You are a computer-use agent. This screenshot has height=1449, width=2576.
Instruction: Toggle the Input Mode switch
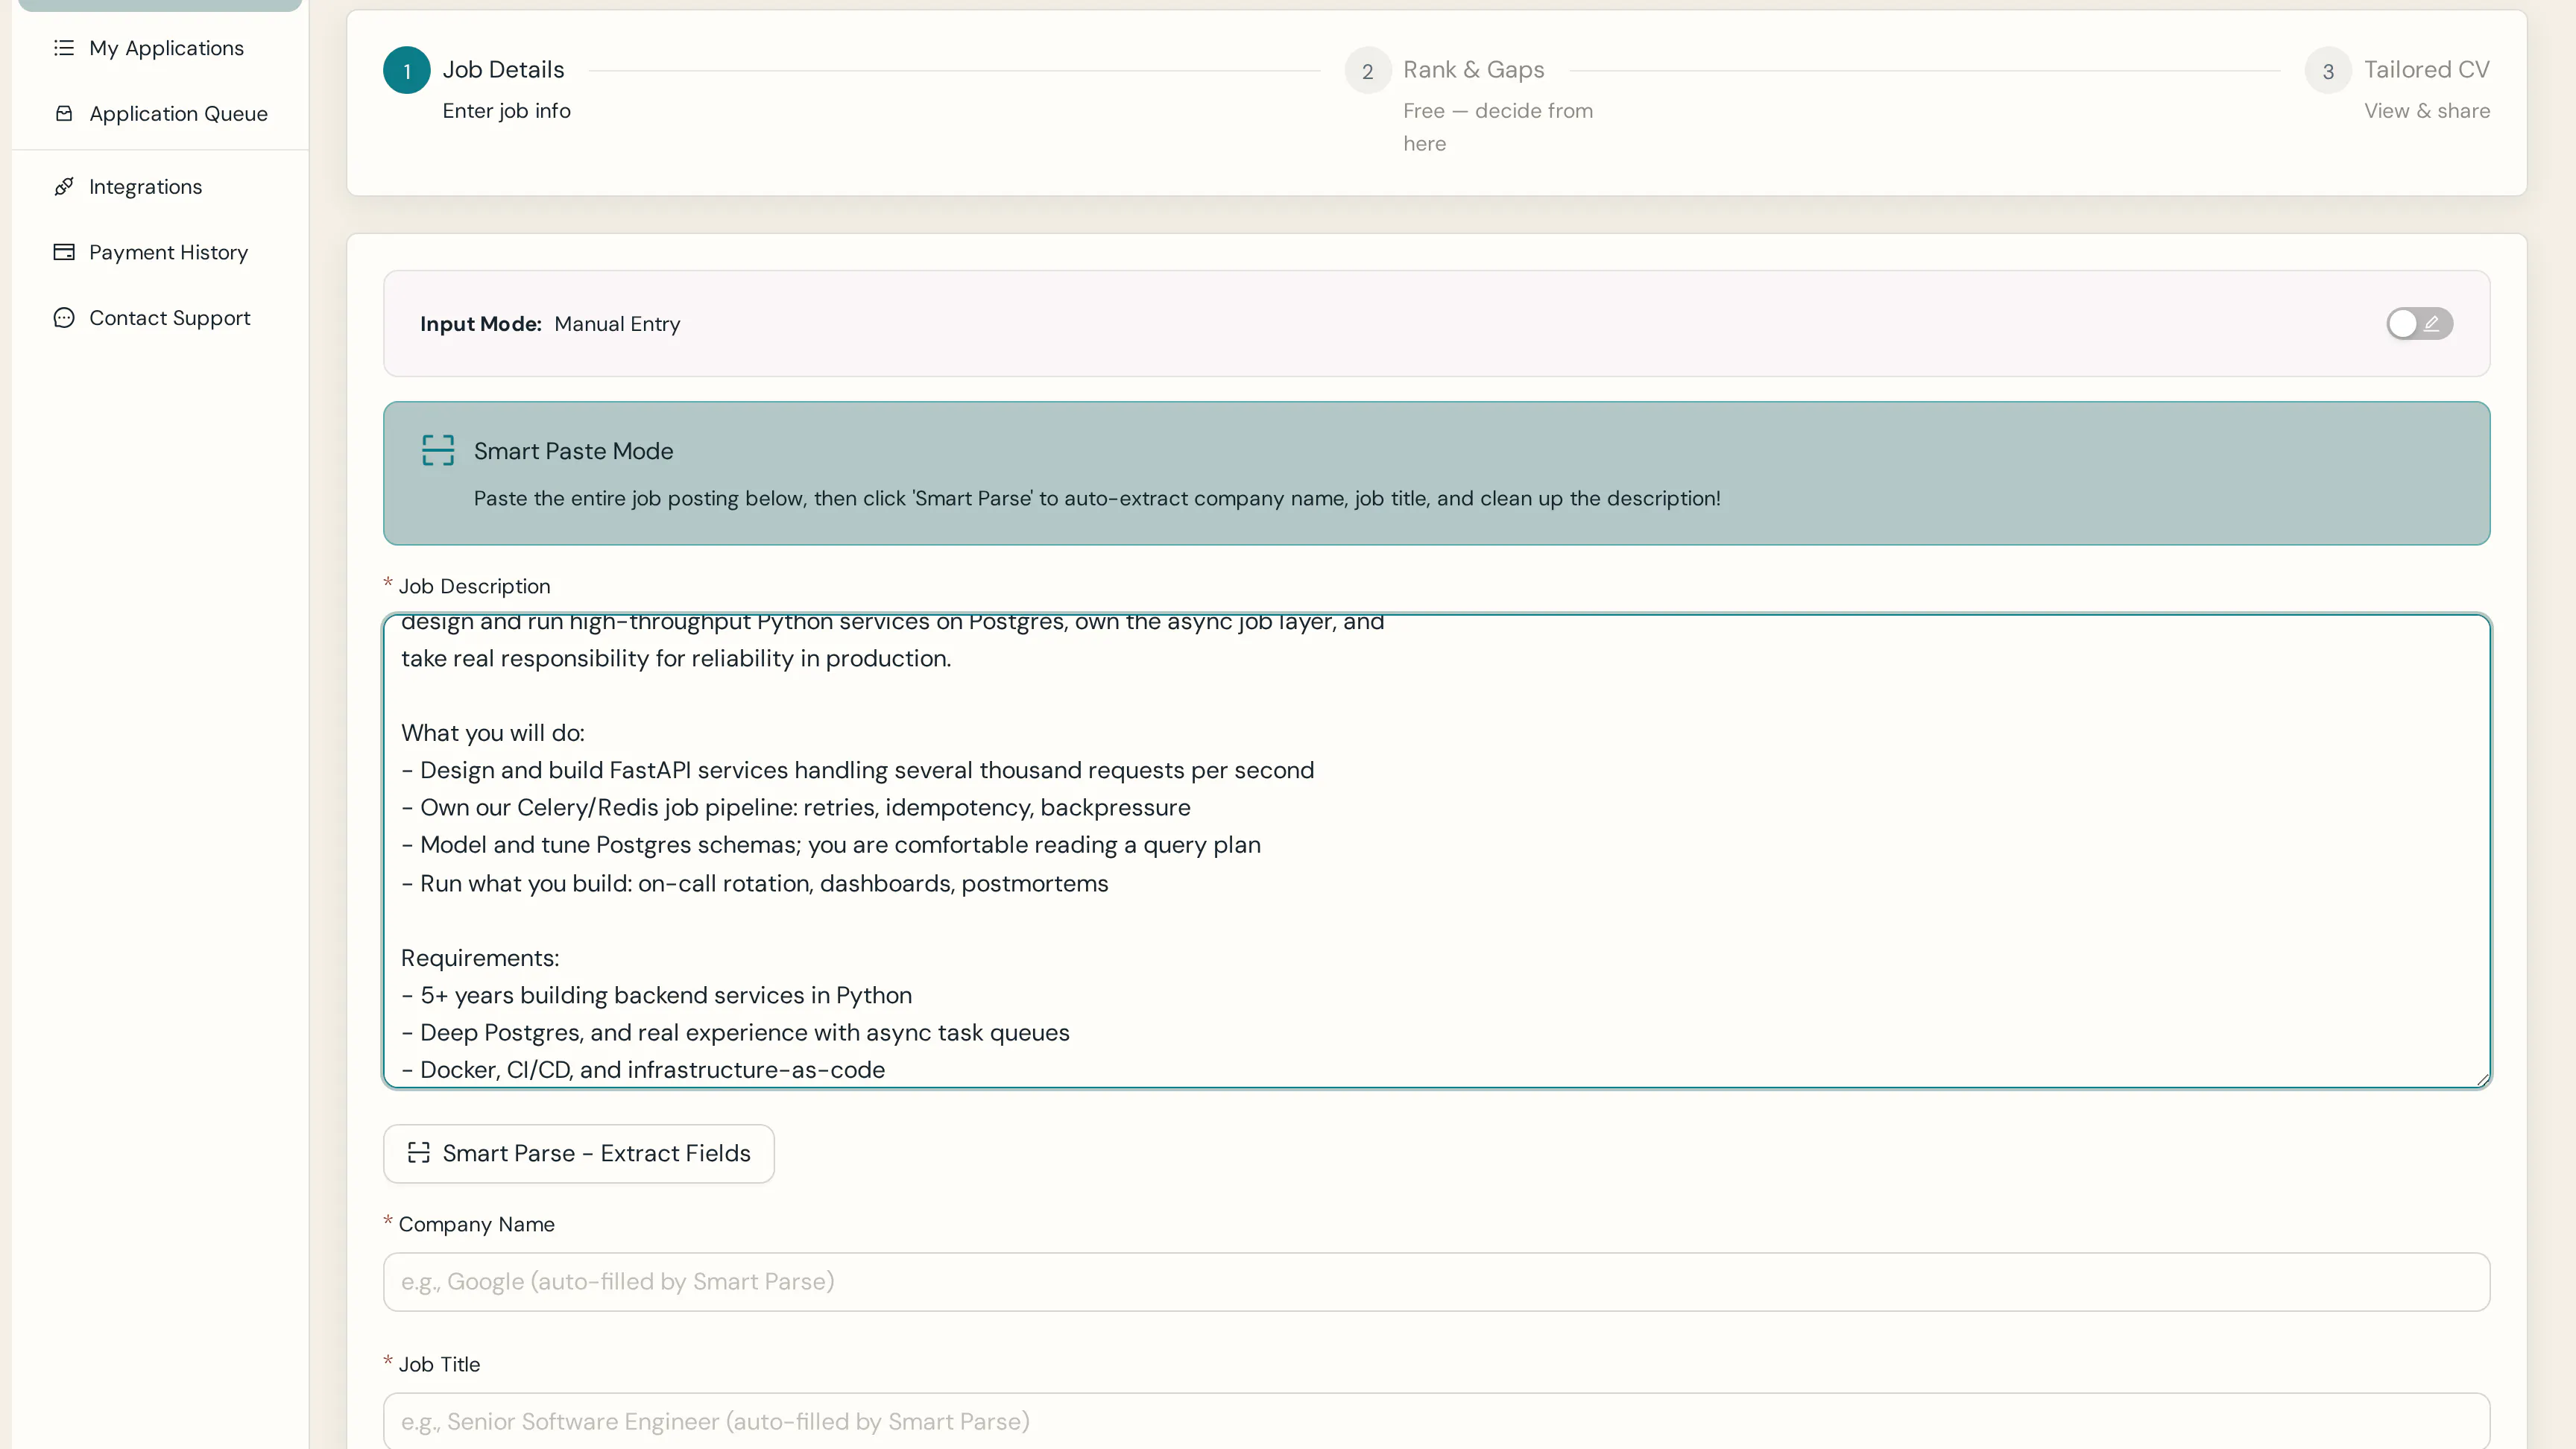pos(2419,324)
